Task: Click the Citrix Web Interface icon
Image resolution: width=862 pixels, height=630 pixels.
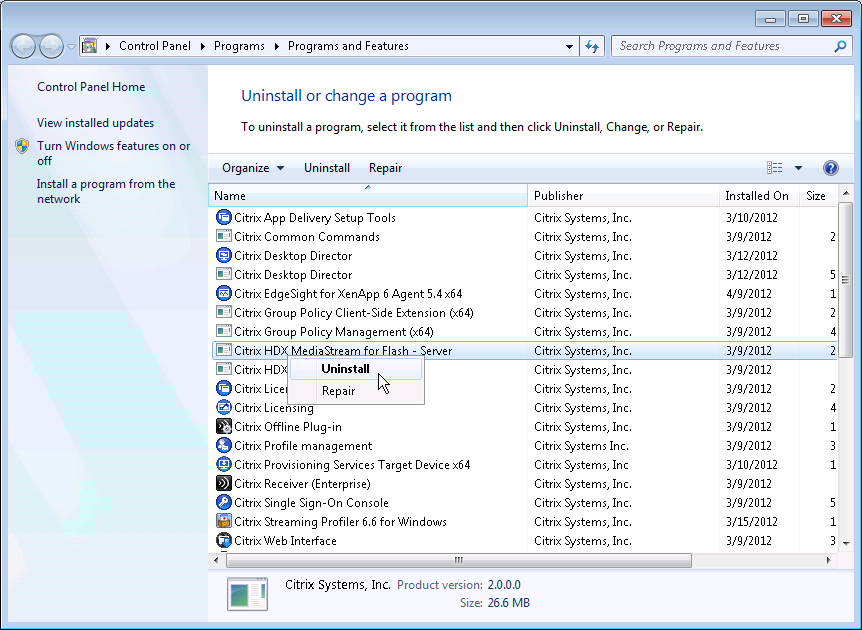Action: tap(224, 540)
